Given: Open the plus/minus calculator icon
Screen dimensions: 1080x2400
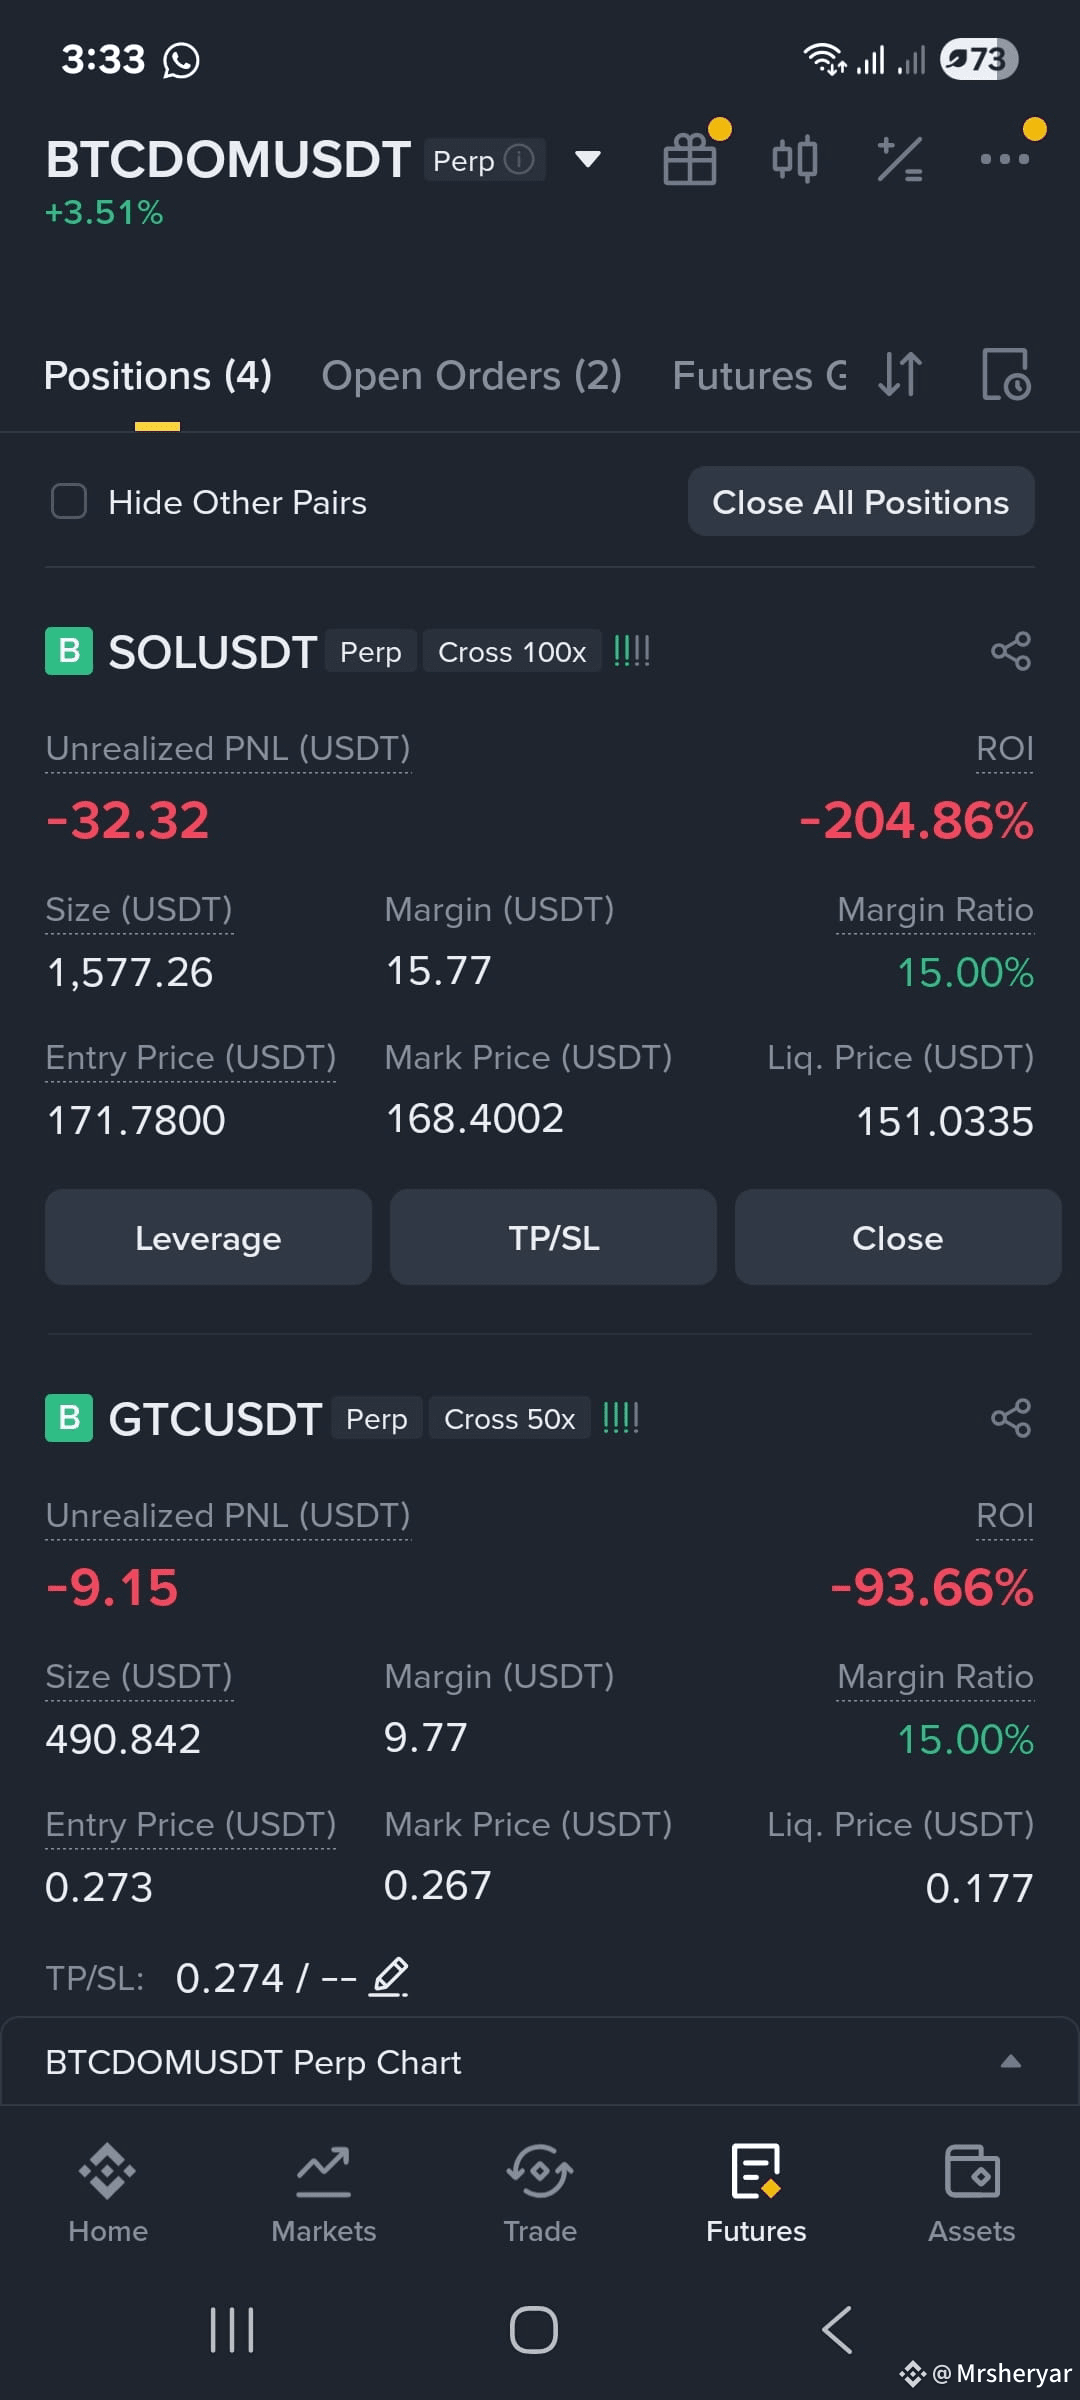Looking at the screenshot, I should [900, 159].
